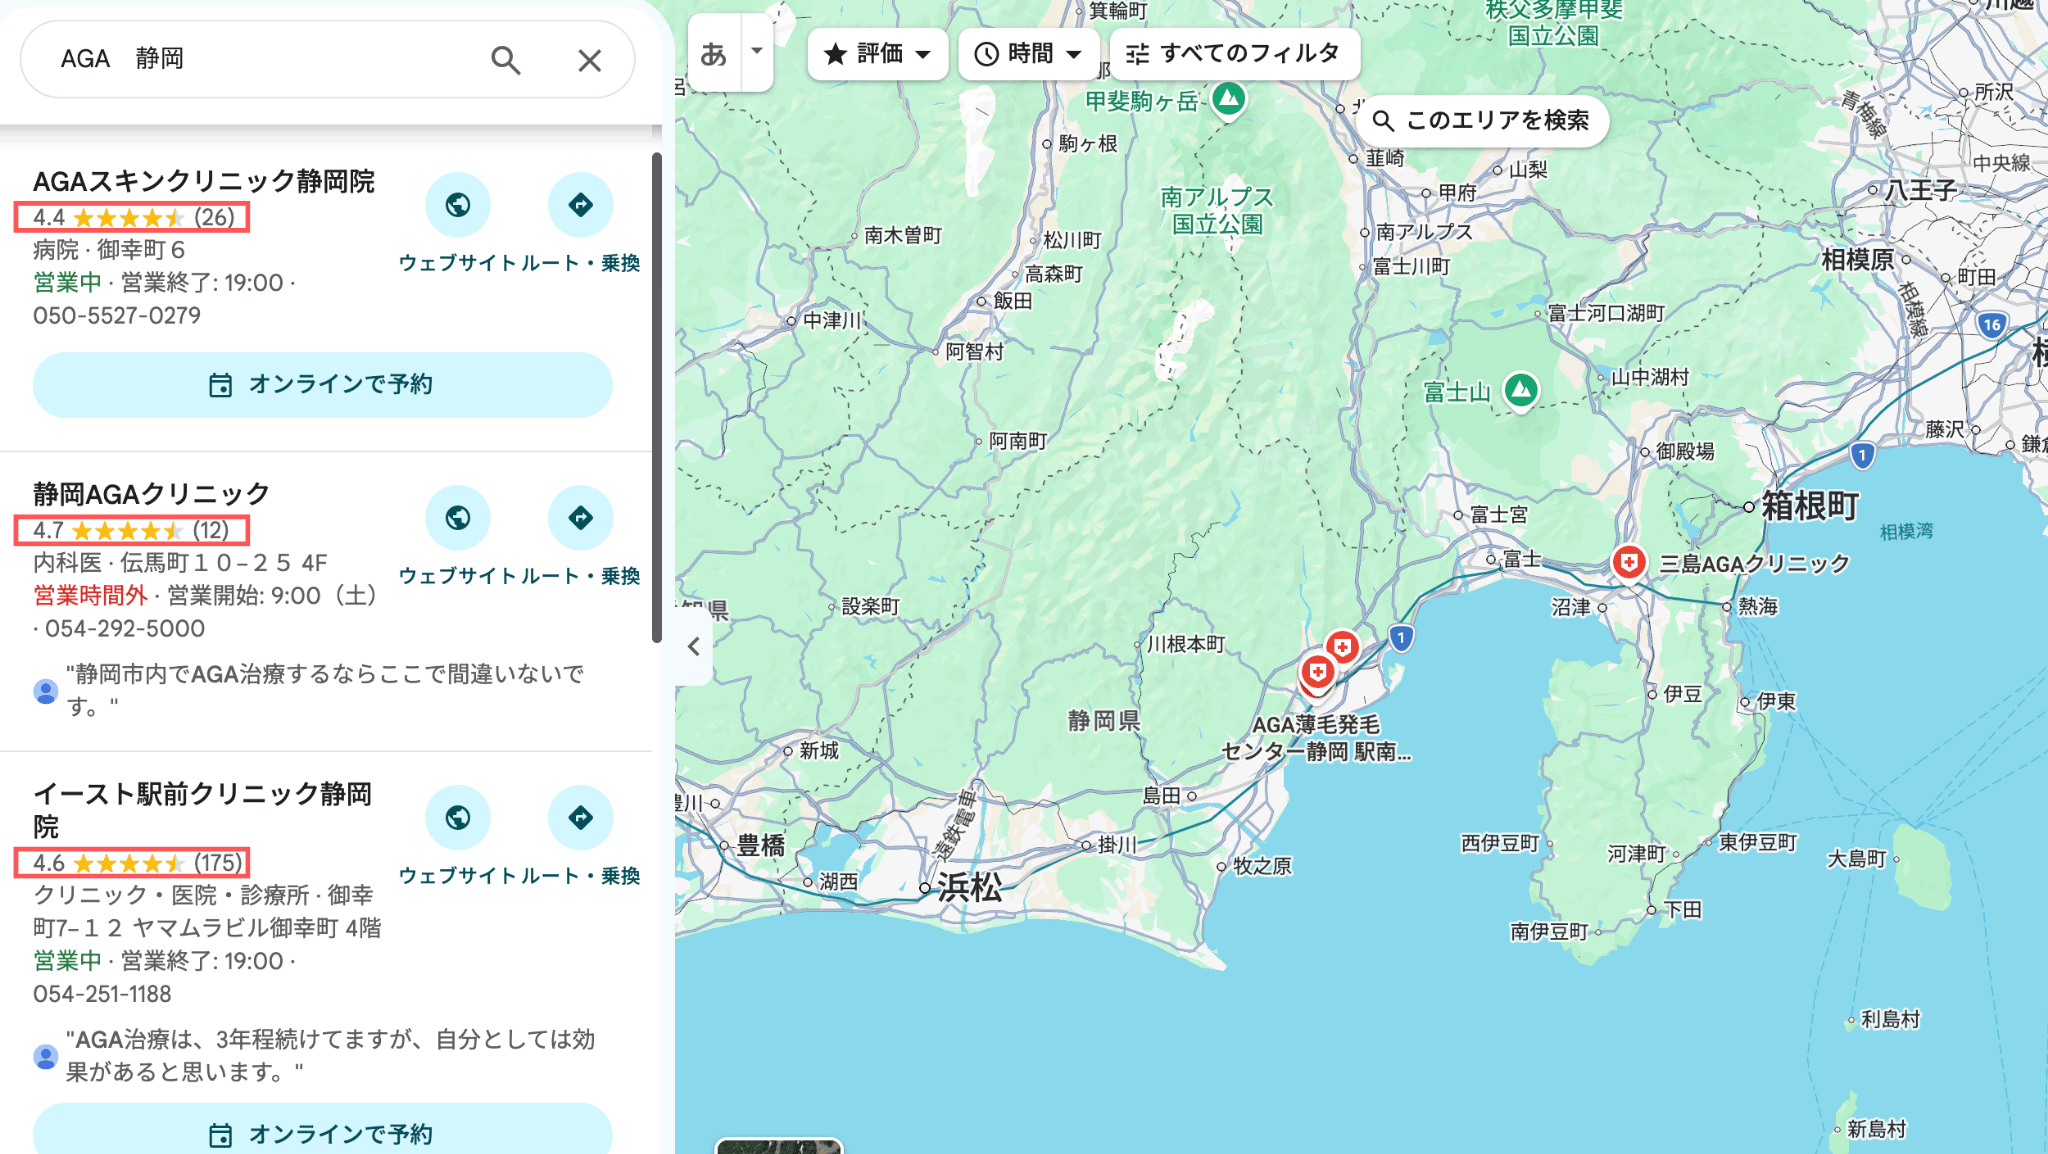Click the search magnifier icon

tap(506, 60)
